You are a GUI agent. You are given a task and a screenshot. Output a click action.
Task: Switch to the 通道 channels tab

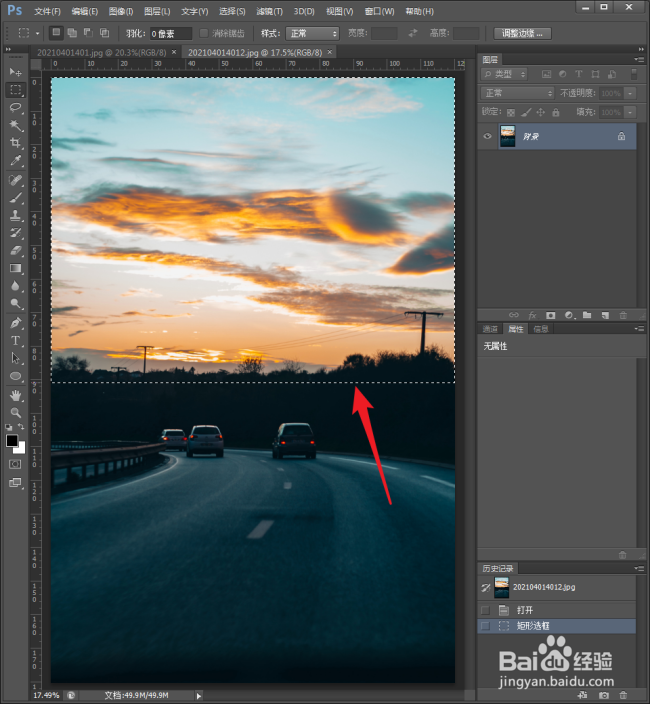click(x=490, y=329)
